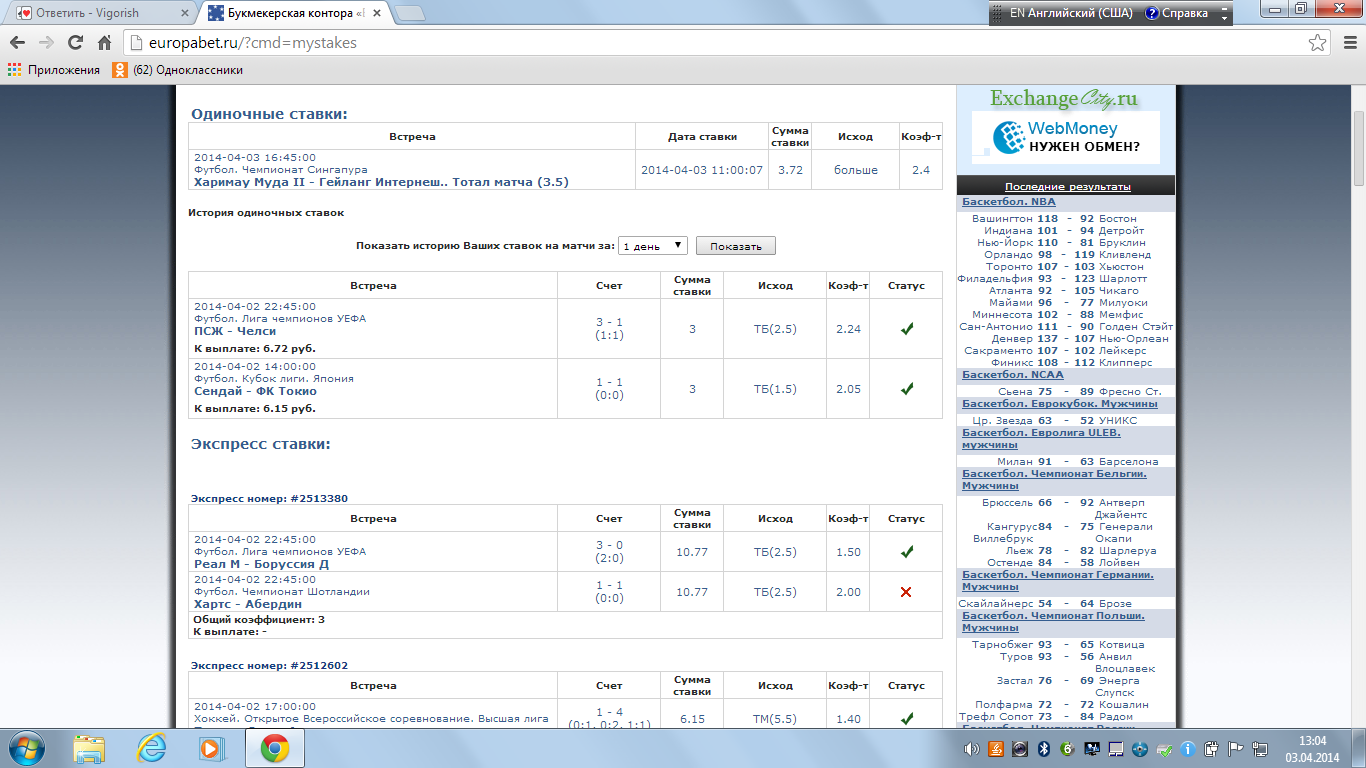Open the Chrome hamburger menu
The width and height of the screenshot is (1366, 768).
point(1347,43)
